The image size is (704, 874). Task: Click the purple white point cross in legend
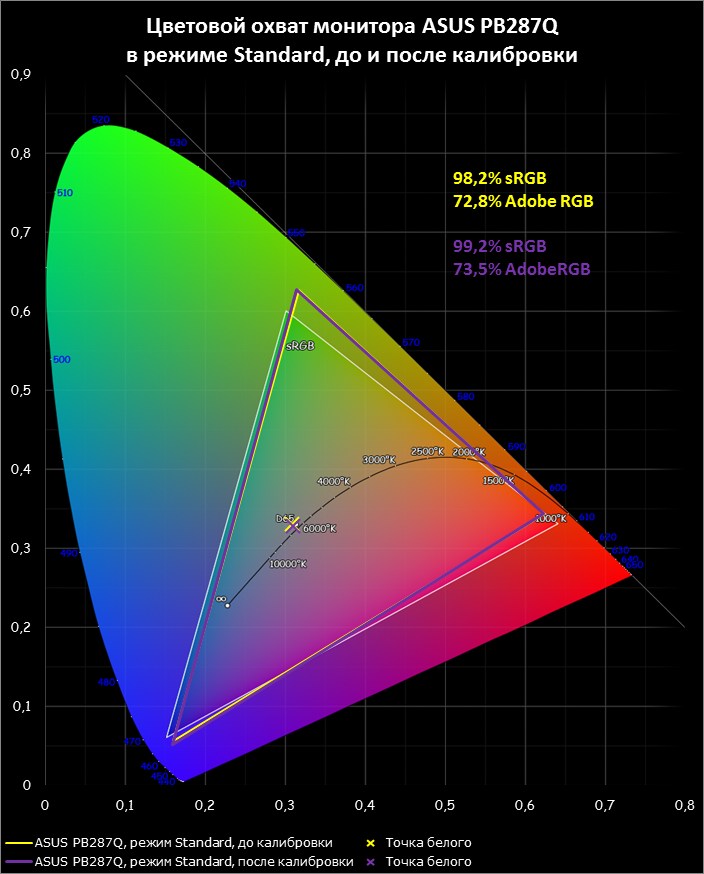373,861
